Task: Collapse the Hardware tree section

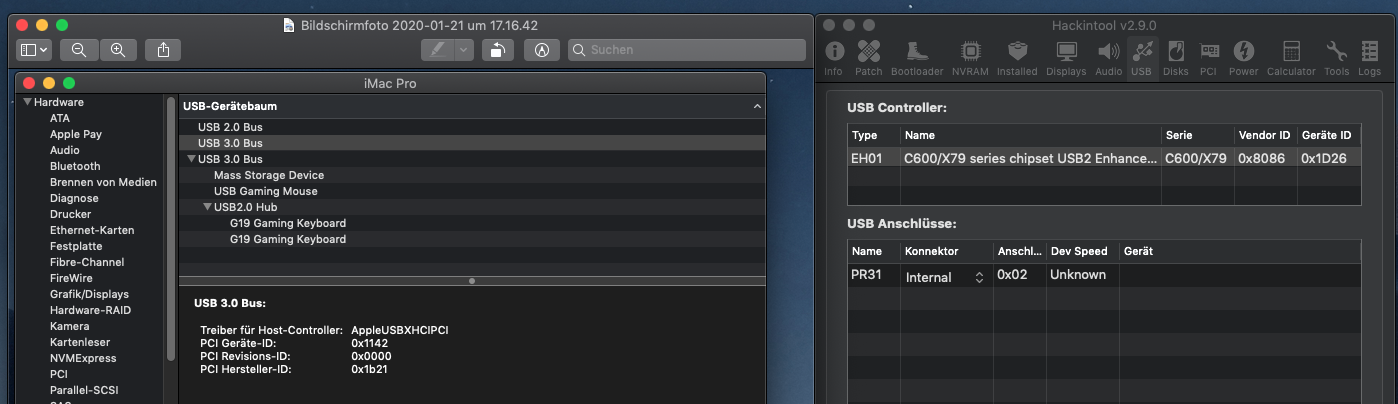Action: (x=27, y=102)
